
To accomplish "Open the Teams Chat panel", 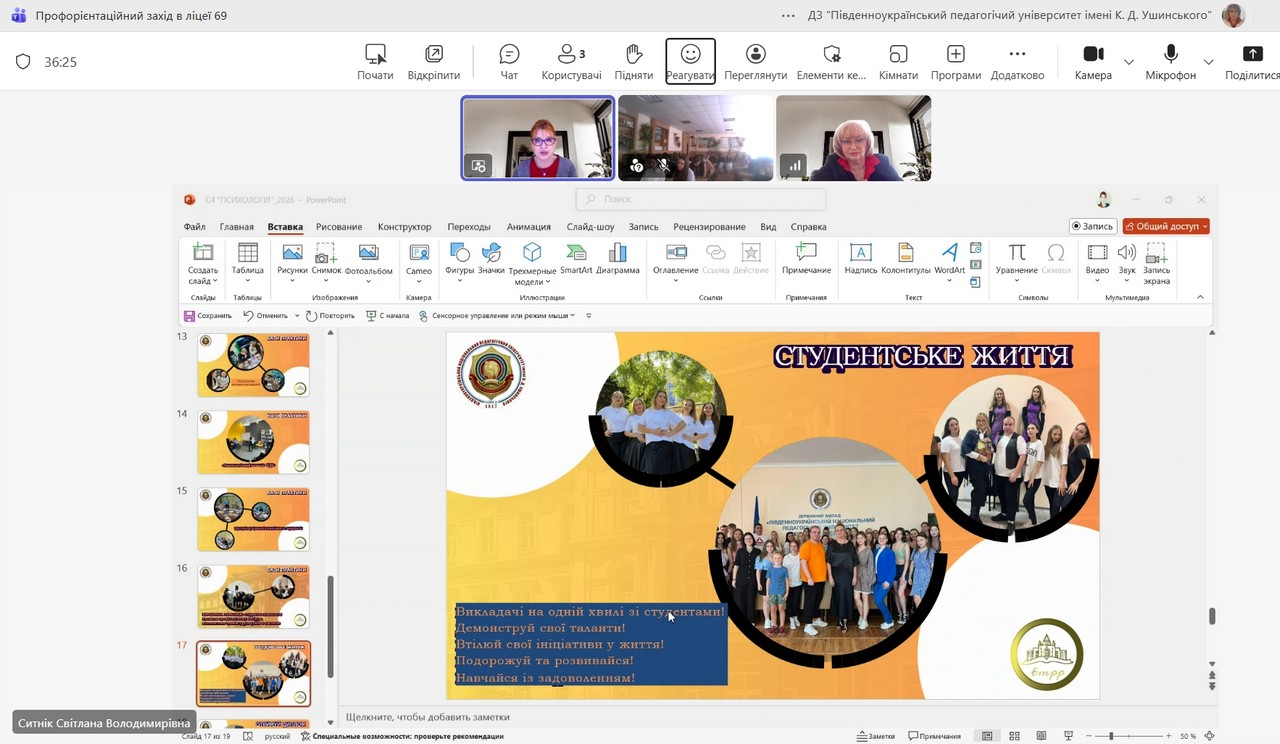I will coord(509,62).
